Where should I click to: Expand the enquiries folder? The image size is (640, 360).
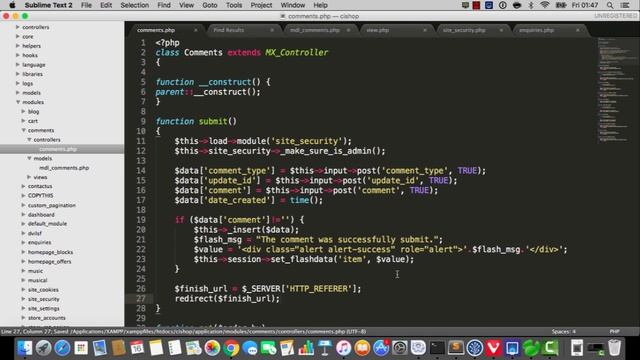coord(24,242)
